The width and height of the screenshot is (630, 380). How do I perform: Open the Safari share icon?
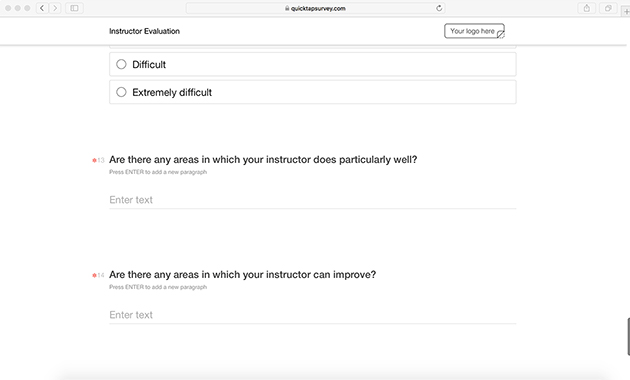[587, 8]
